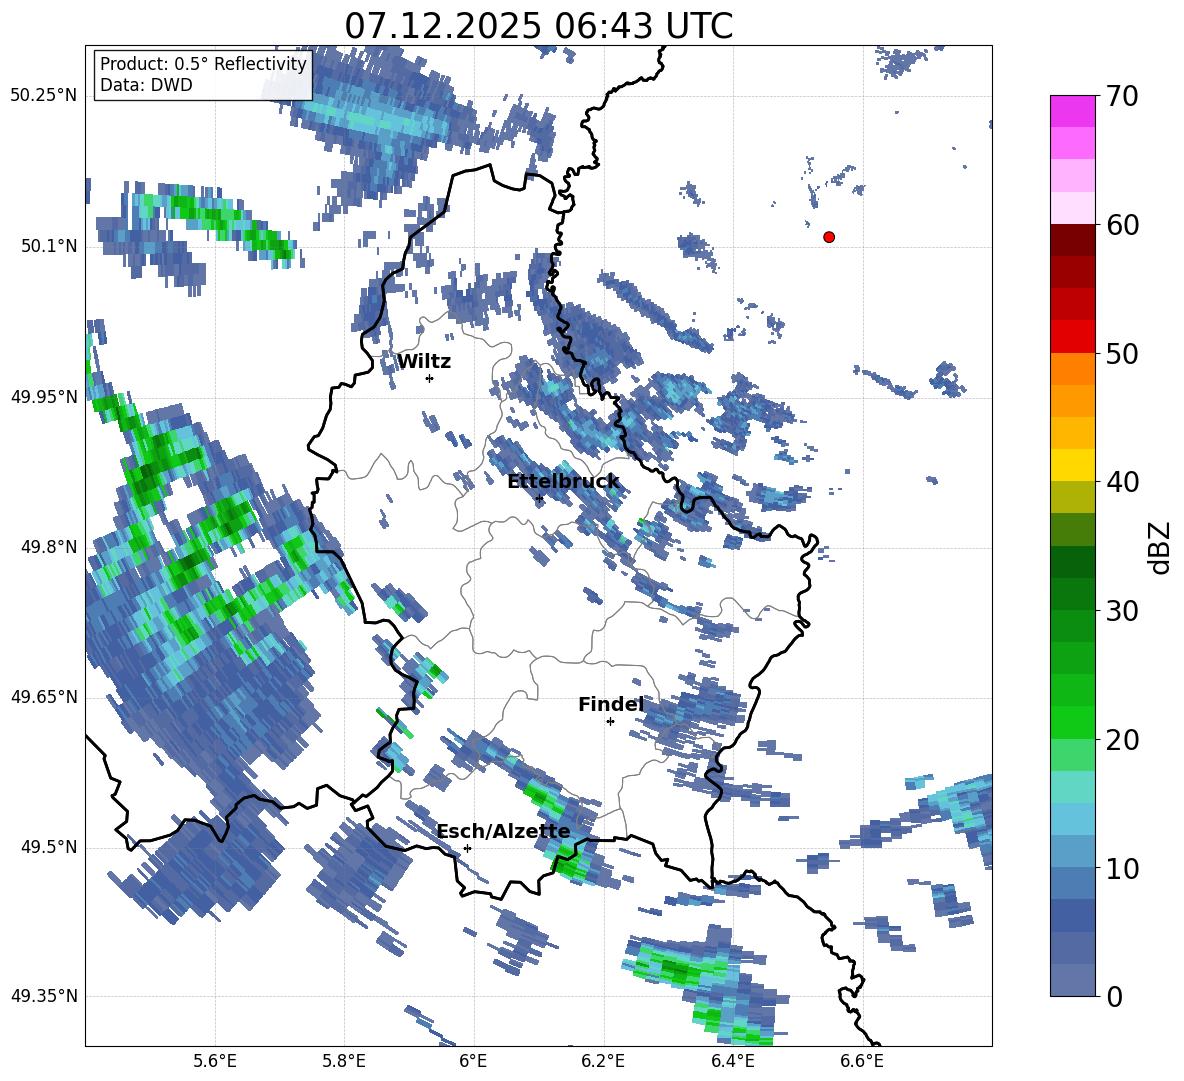Pick the olive colorbar segment below 40
1184x1081 pixels.
pos(1072,497)
